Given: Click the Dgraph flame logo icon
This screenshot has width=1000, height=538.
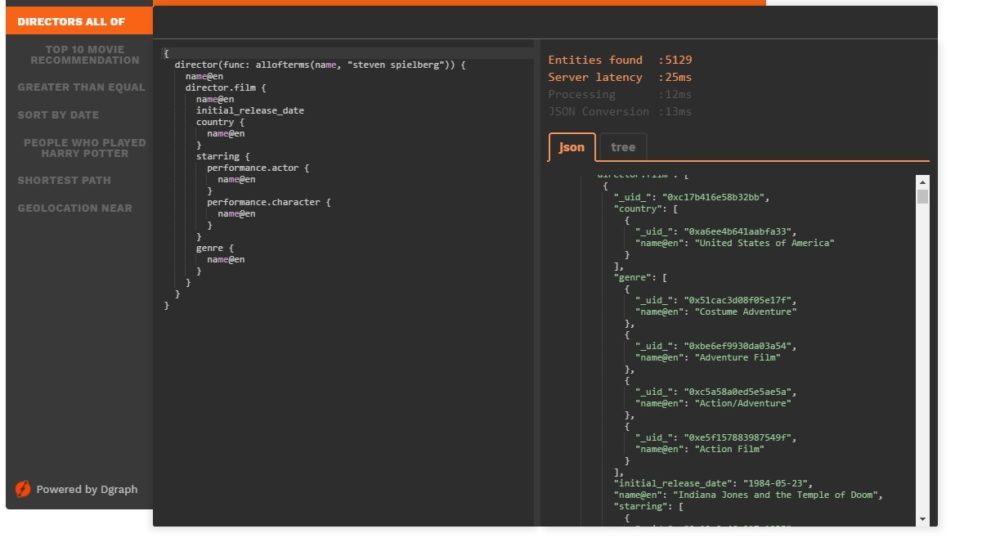Looking at the screenshot, I should (23, 489).
